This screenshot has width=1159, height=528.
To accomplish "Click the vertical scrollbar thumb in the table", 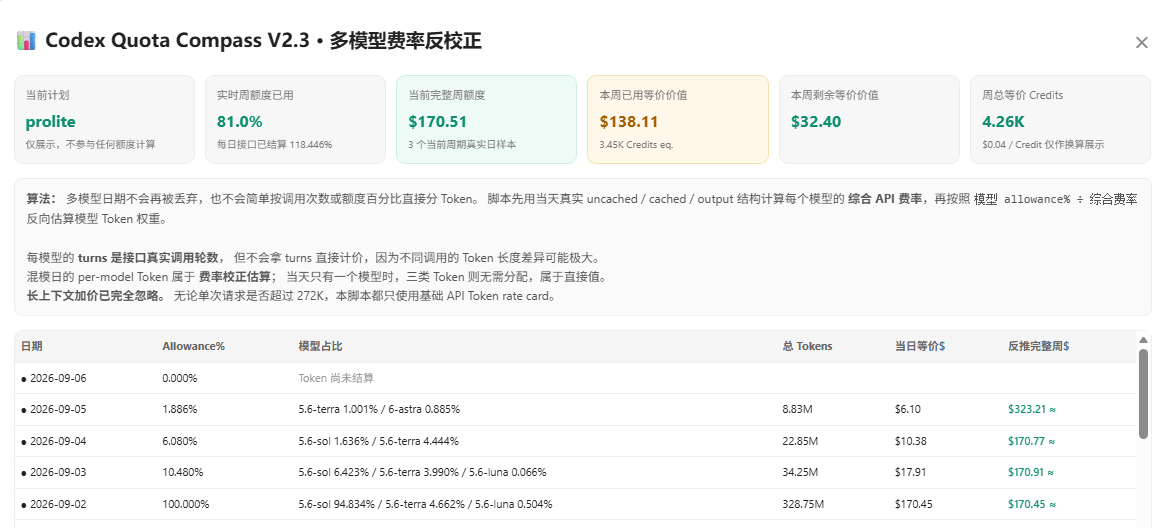I will pyautogui.click(x=1143, y=393).
